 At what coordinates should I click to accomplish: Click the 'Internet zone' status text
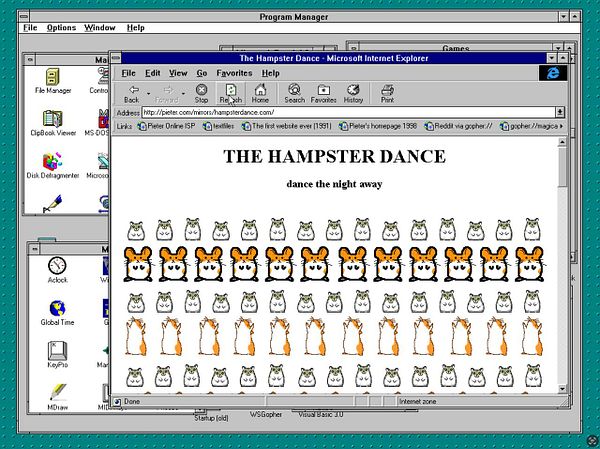pyautogui.click(x=417, y=402)
